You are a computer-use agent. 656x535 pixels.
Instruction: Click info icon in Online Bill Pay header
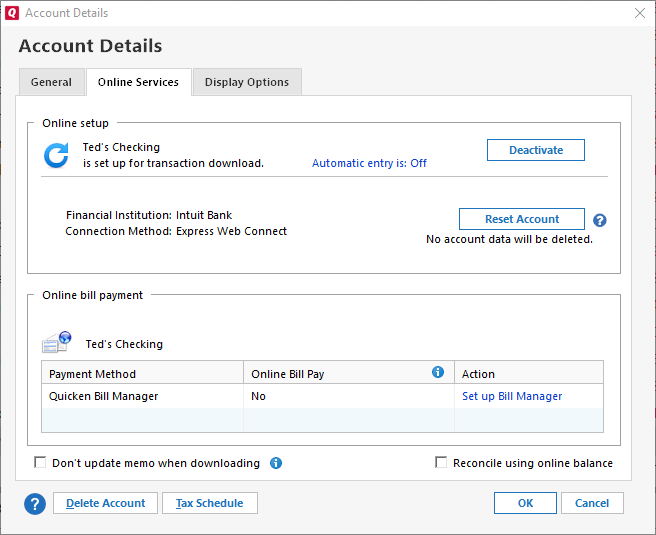437,372
